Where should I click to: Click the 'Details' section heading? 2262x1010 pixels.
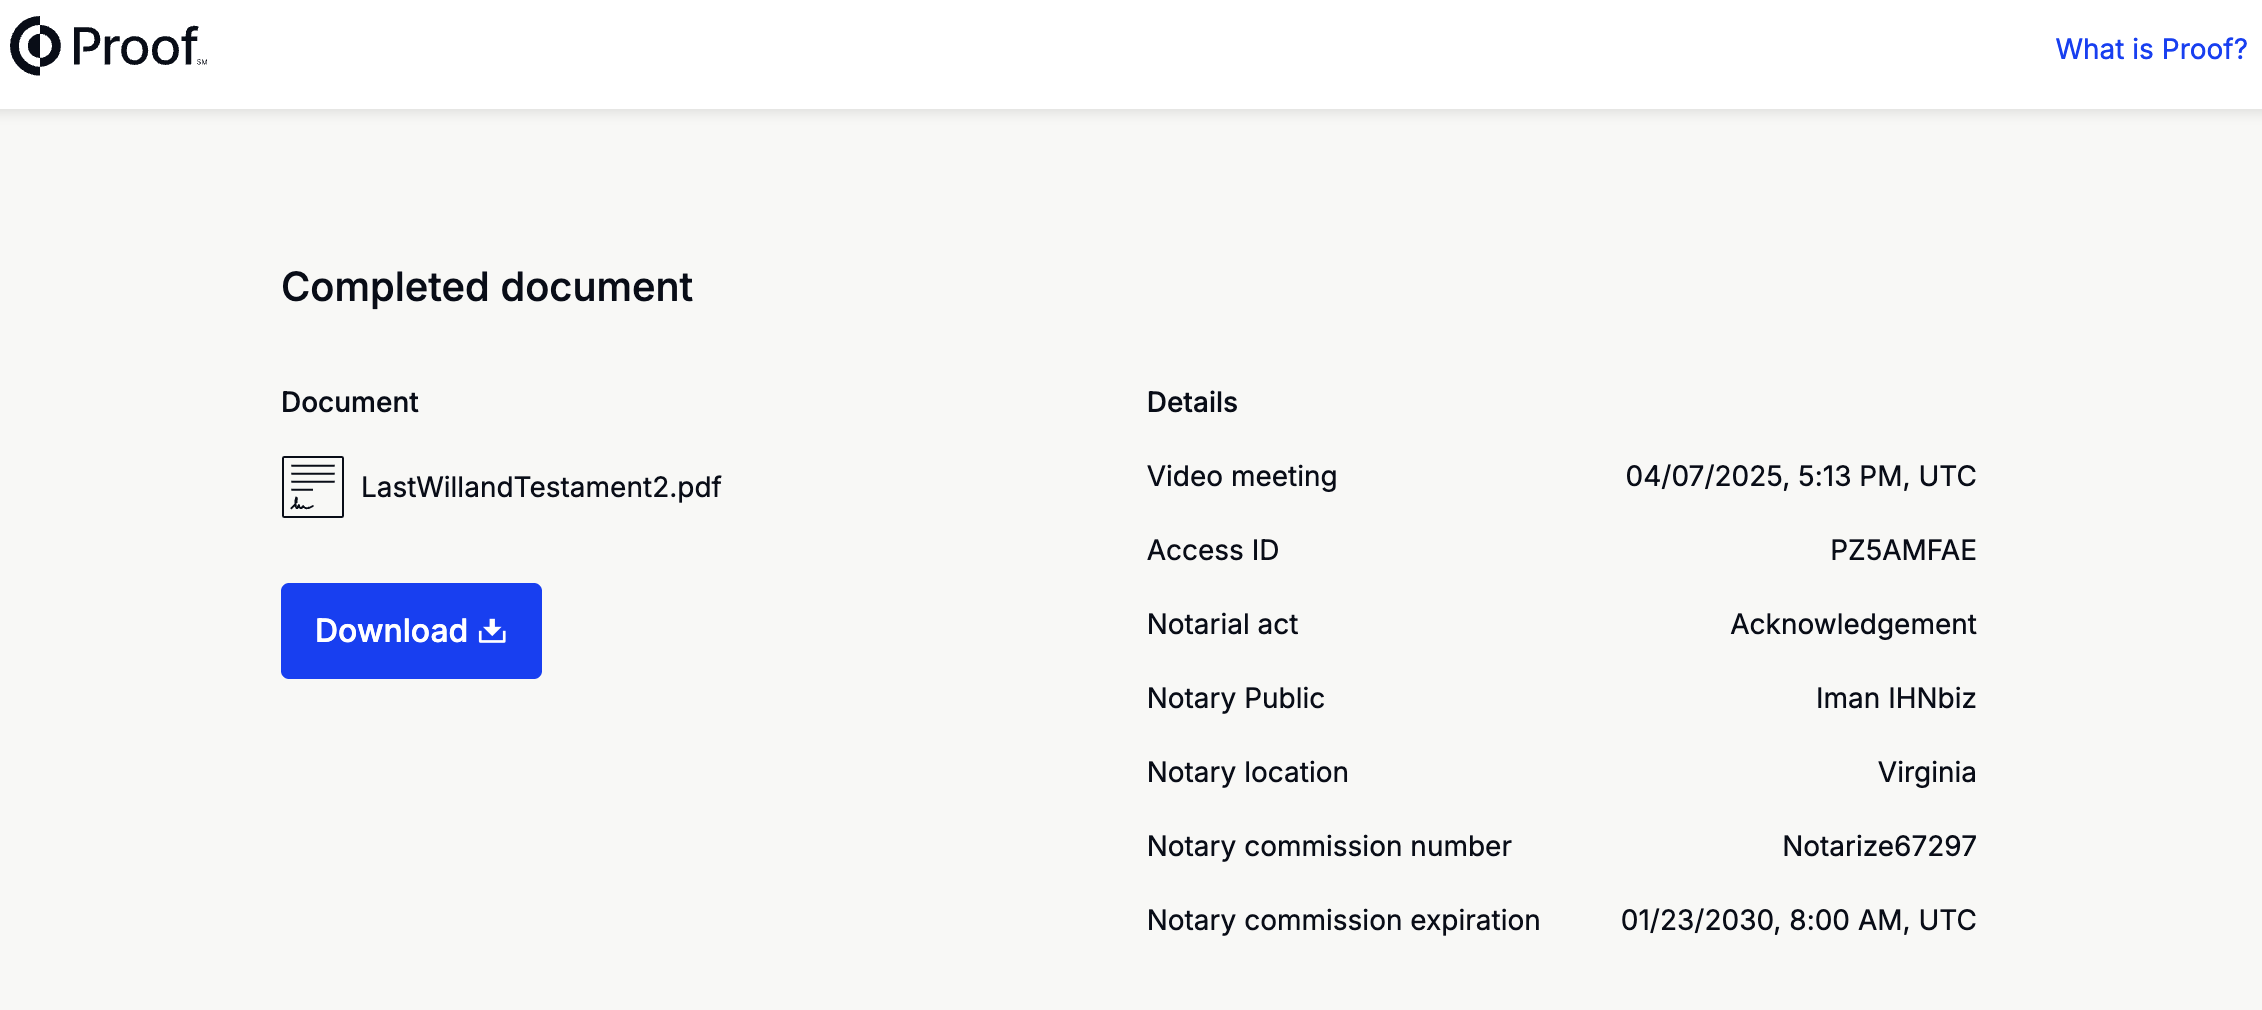click(1191, 402)
